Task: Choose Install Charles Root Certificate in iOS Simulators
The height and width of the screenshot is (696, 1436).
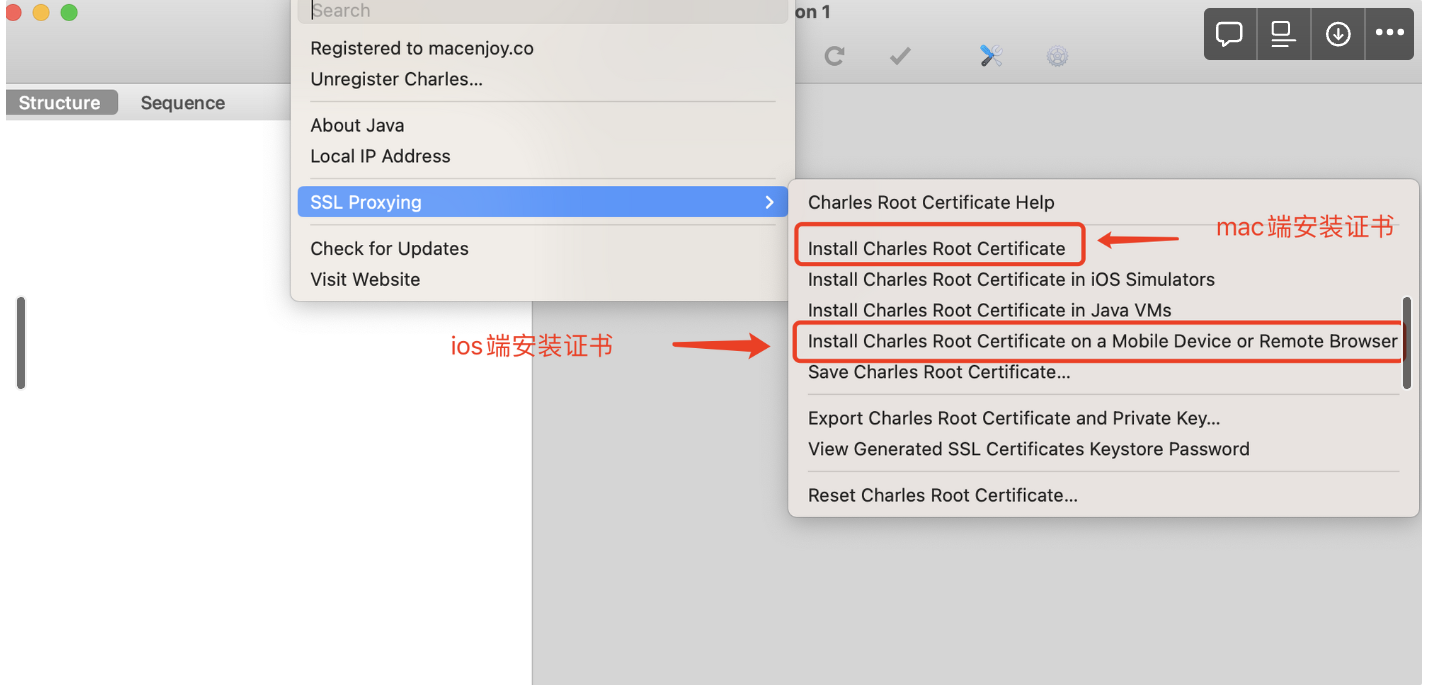Action: [1011, 279]
